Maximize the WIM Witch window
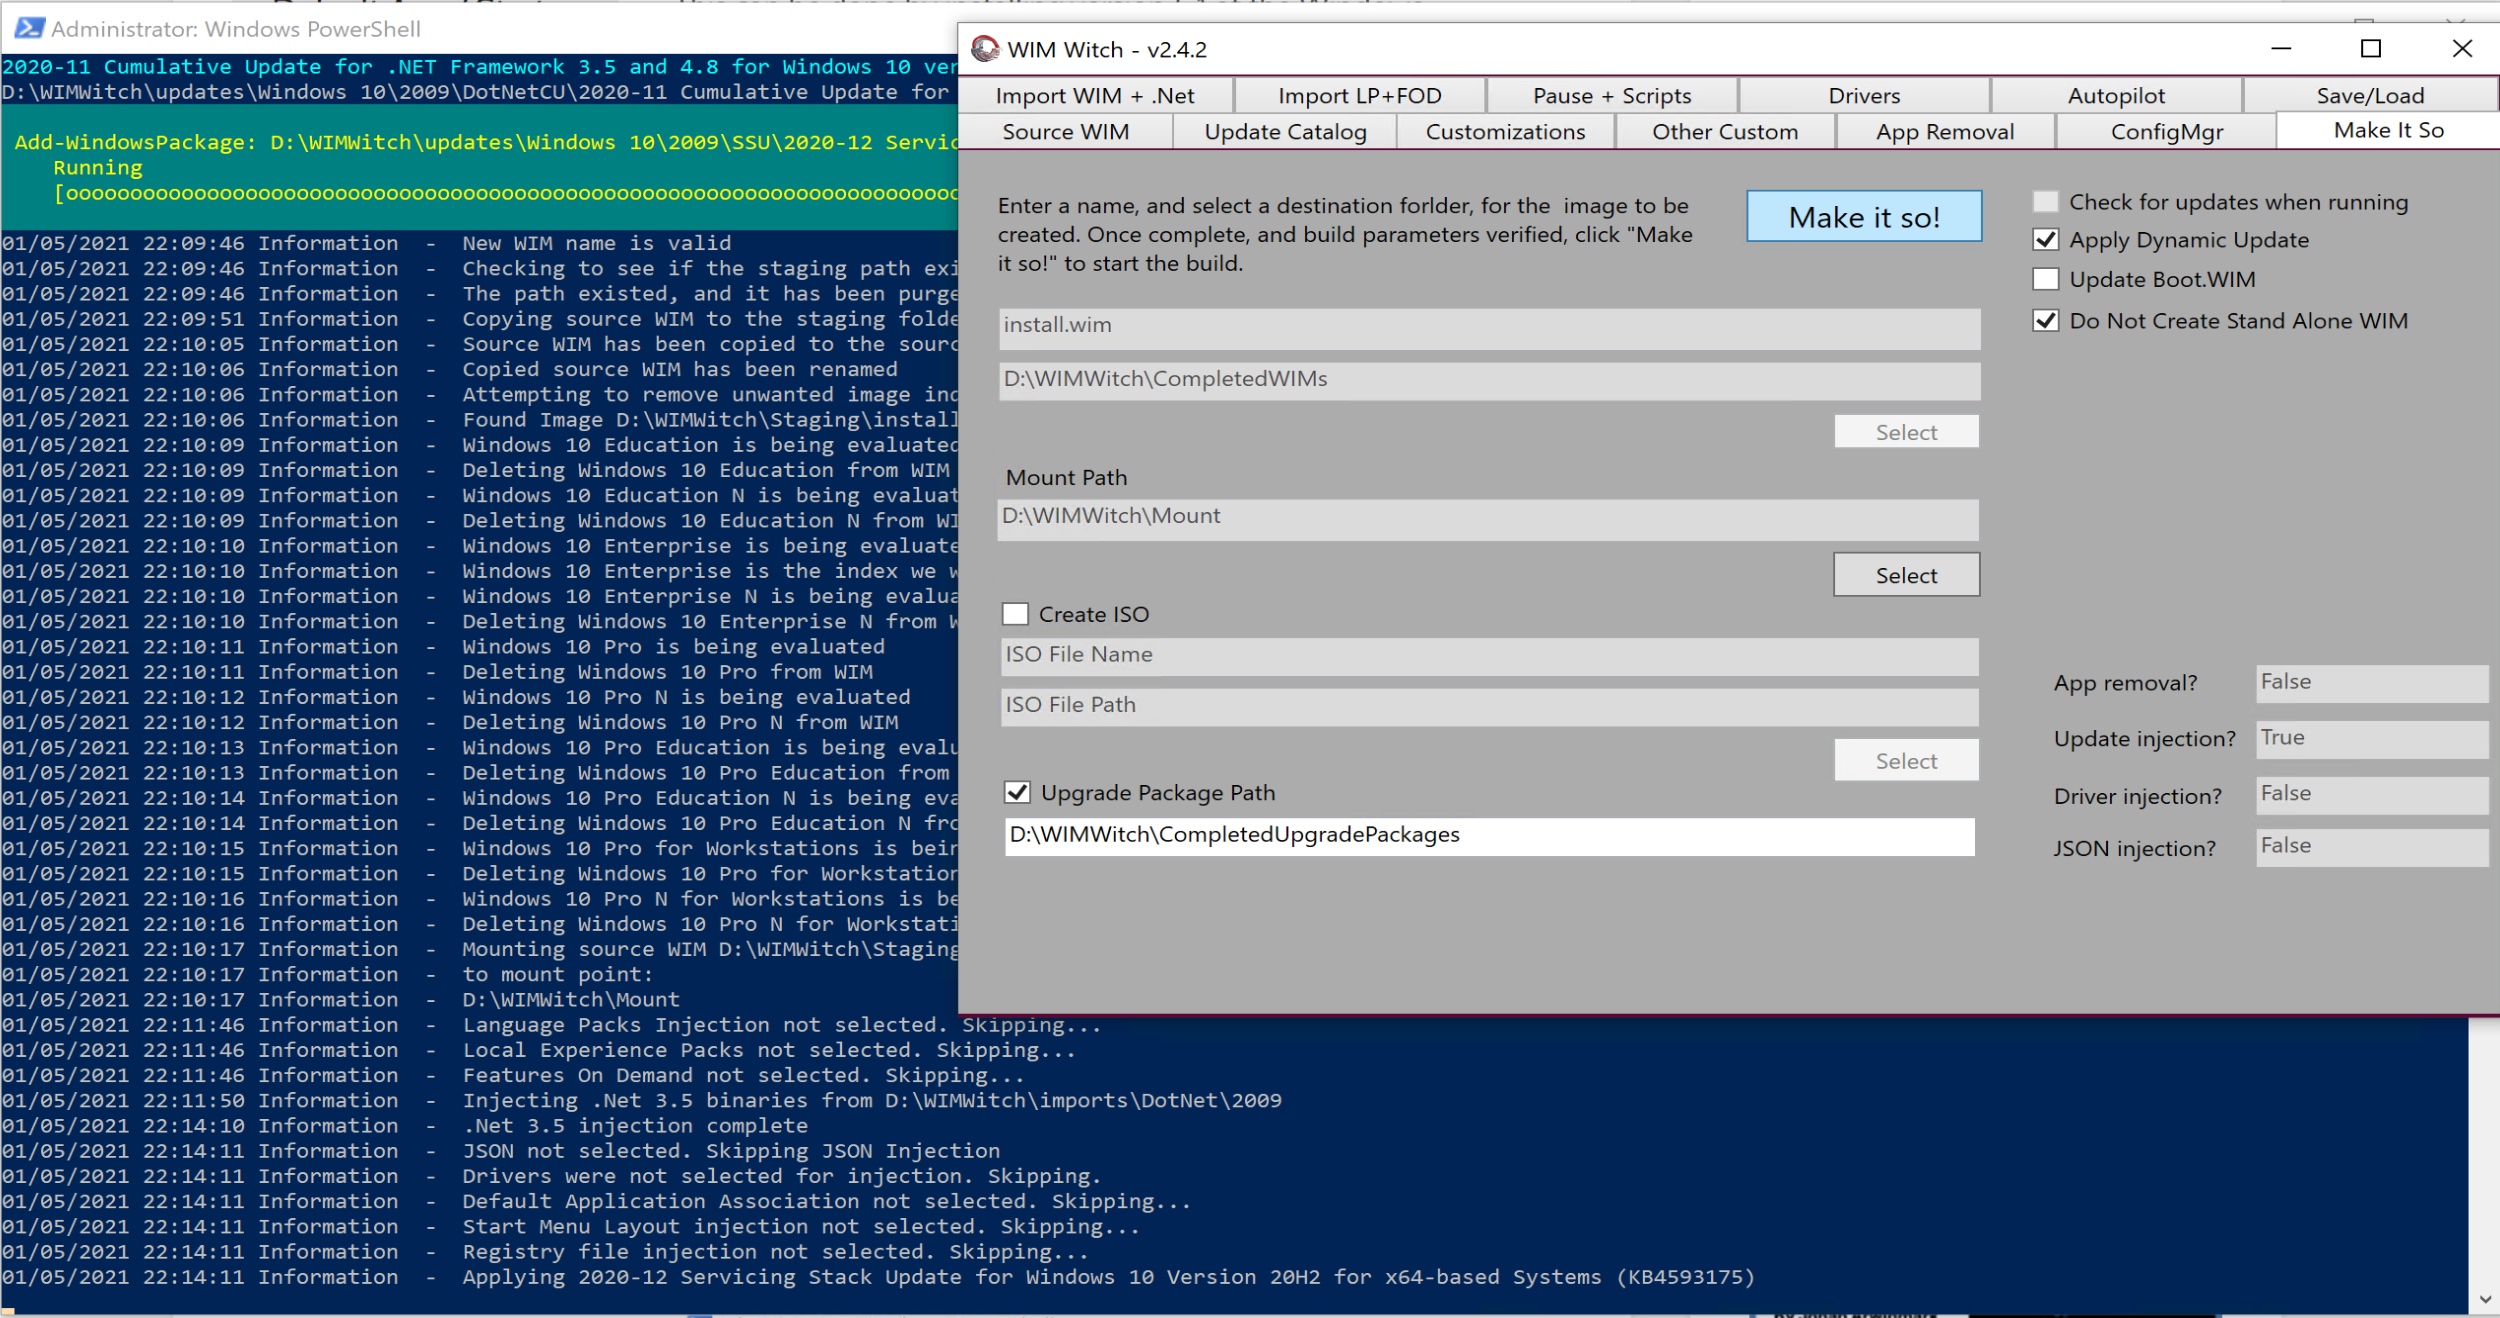Viewport: 2500px width, 1318px height. click(x=2370, y=49)
